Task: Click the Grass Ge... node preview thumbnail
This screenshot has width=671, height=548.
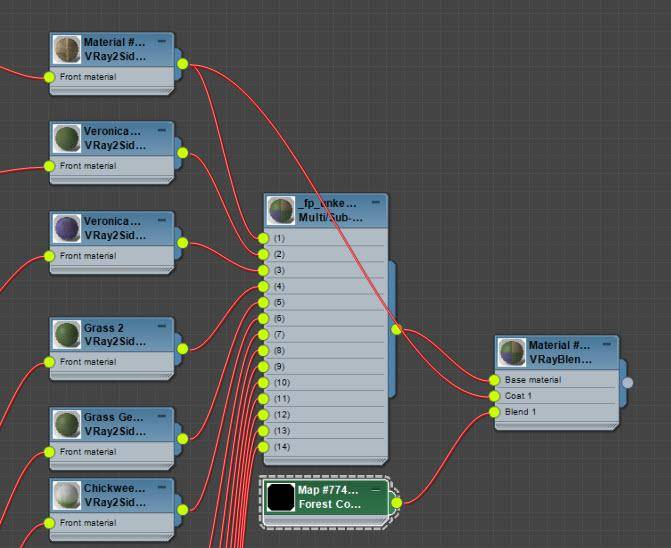Action: (x=68, y=423)
